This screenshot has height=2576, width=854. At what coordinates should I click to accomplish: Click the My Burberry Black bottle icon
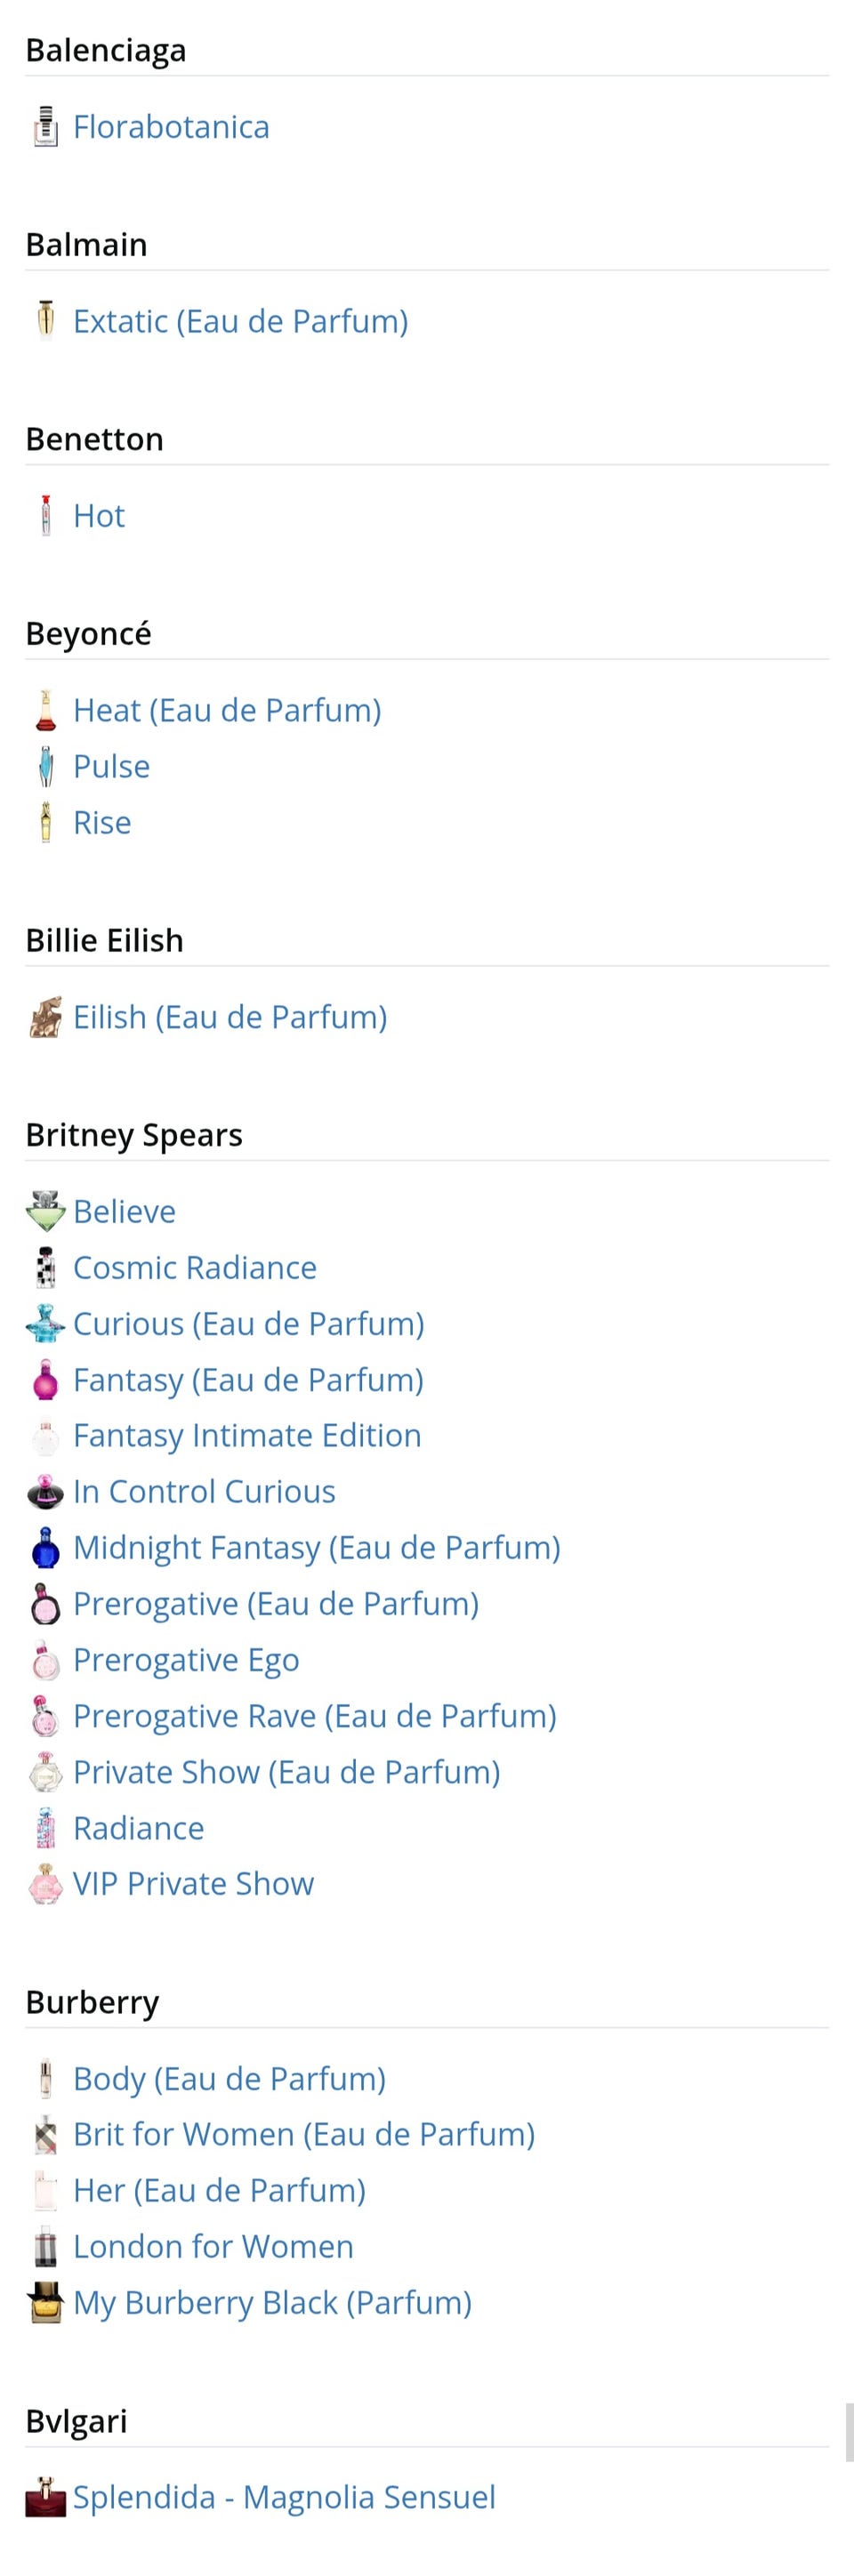tap(45, 2302)
